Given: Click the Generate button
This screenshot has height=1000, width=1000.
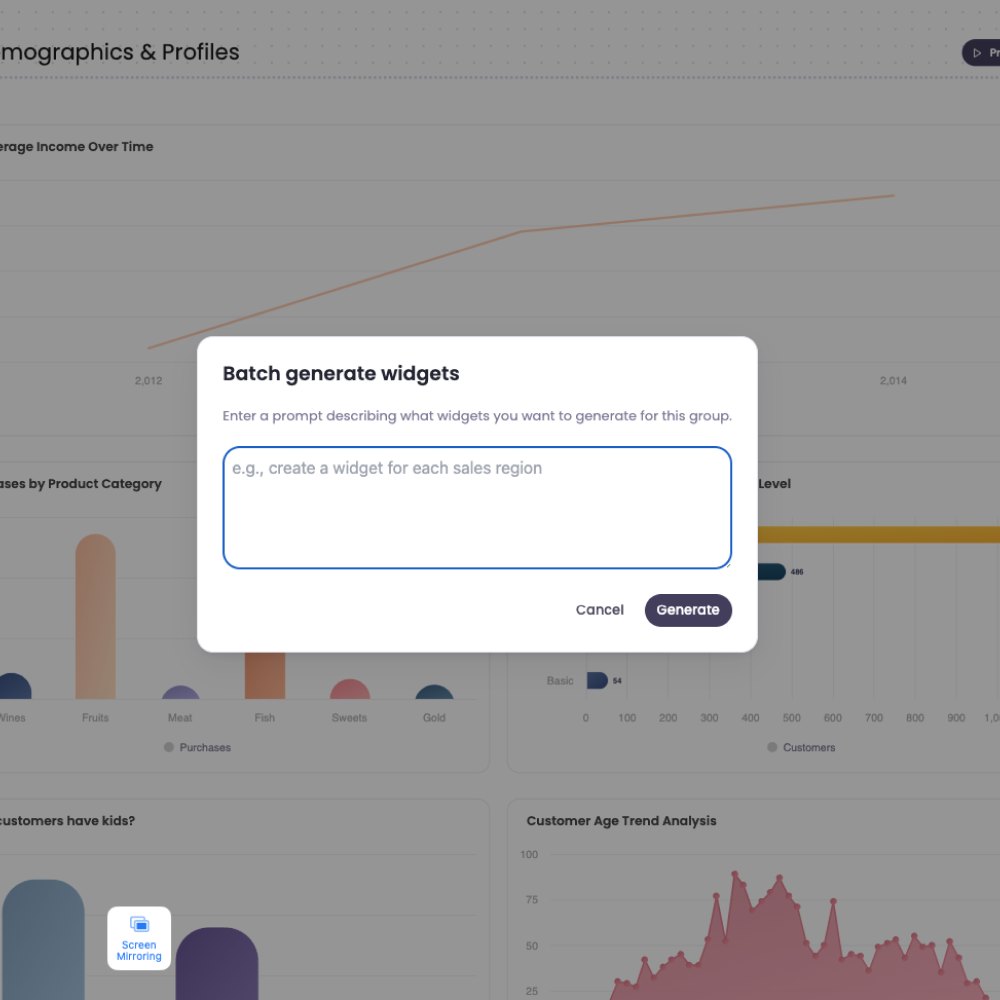Looking at the screenshot, I should pos(688,610).
